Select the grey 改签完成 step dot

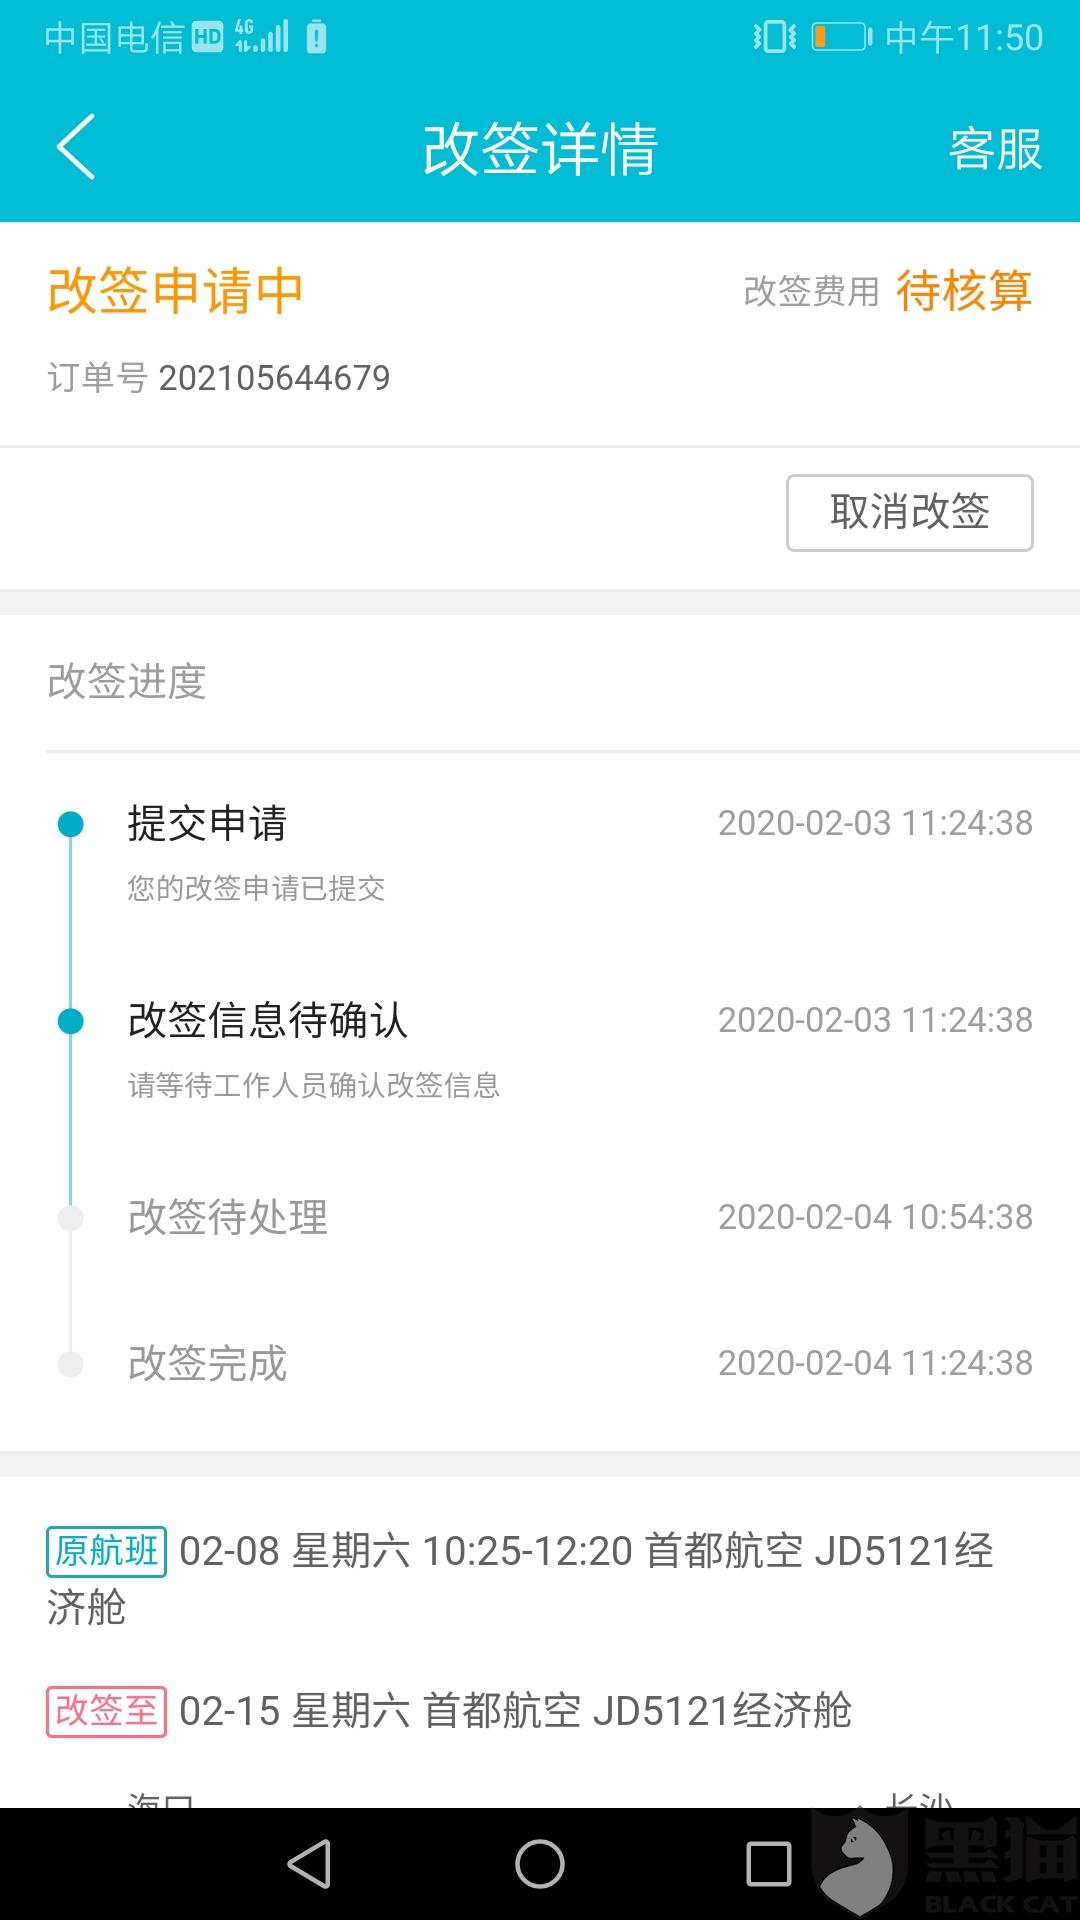(71, 1364)
